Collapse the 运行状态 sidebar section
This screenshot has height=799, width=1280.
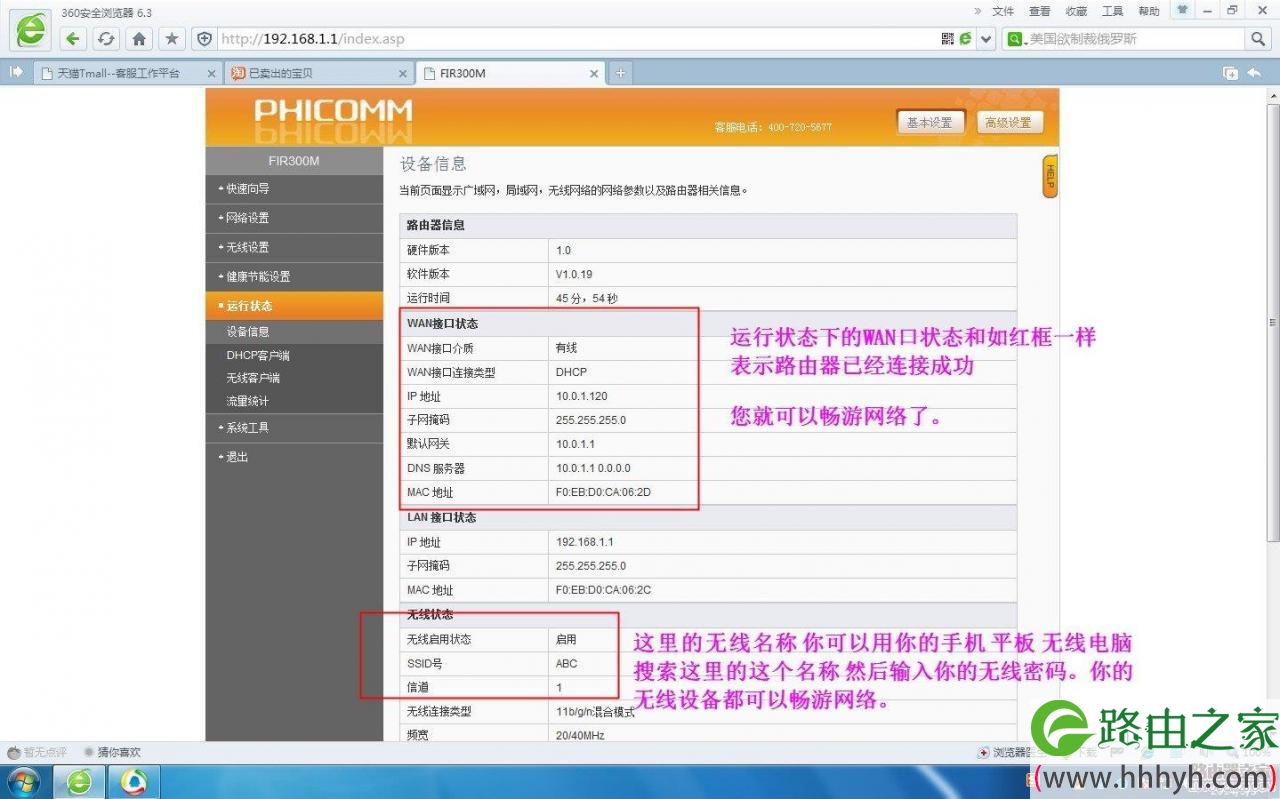click(x=294, y=306)
